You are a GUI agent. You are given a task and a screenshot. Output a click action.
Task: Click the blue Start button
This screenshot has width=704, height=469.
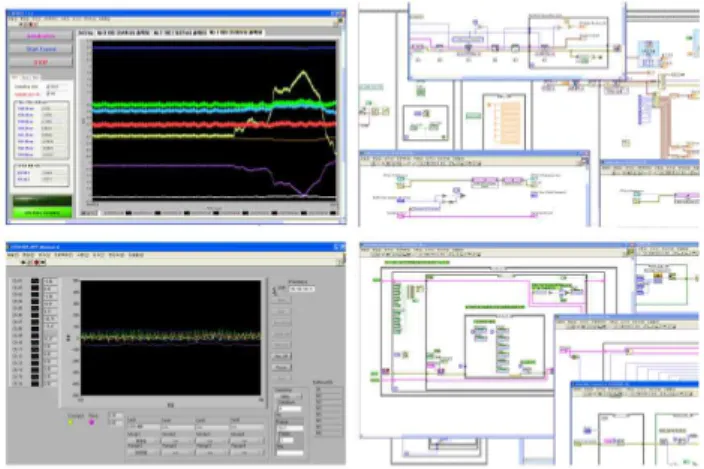tap(41, 49)
